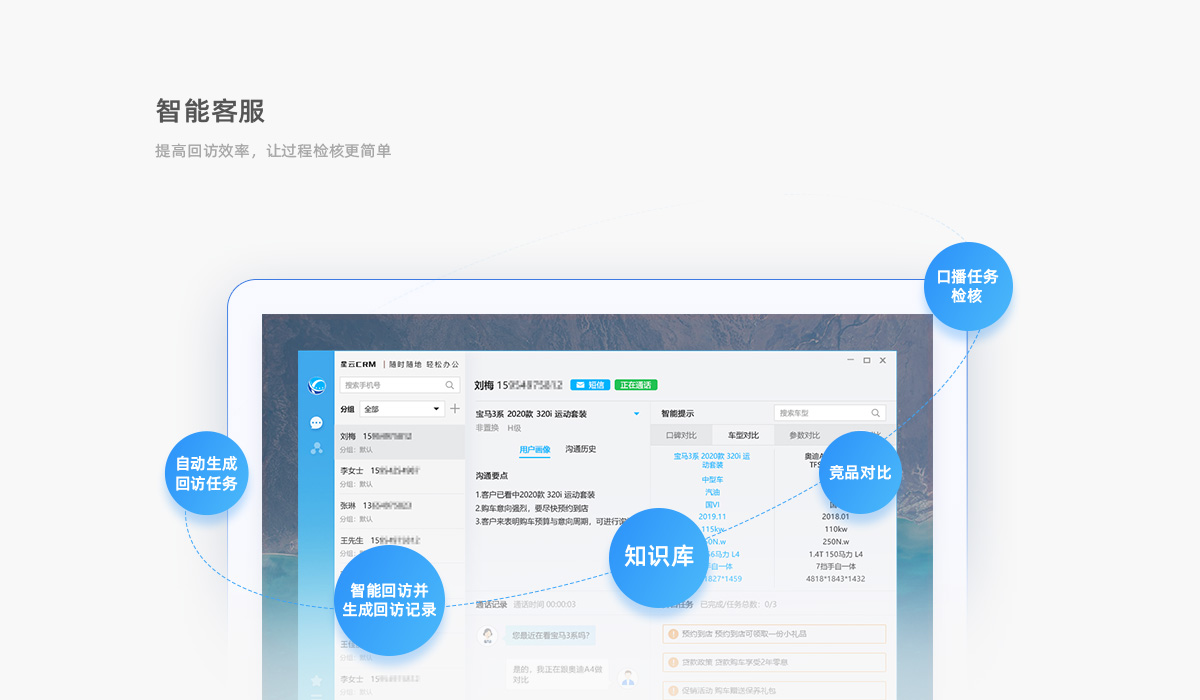
Task: Open the 预约到店 task item
Action: (x=774, y=634)
